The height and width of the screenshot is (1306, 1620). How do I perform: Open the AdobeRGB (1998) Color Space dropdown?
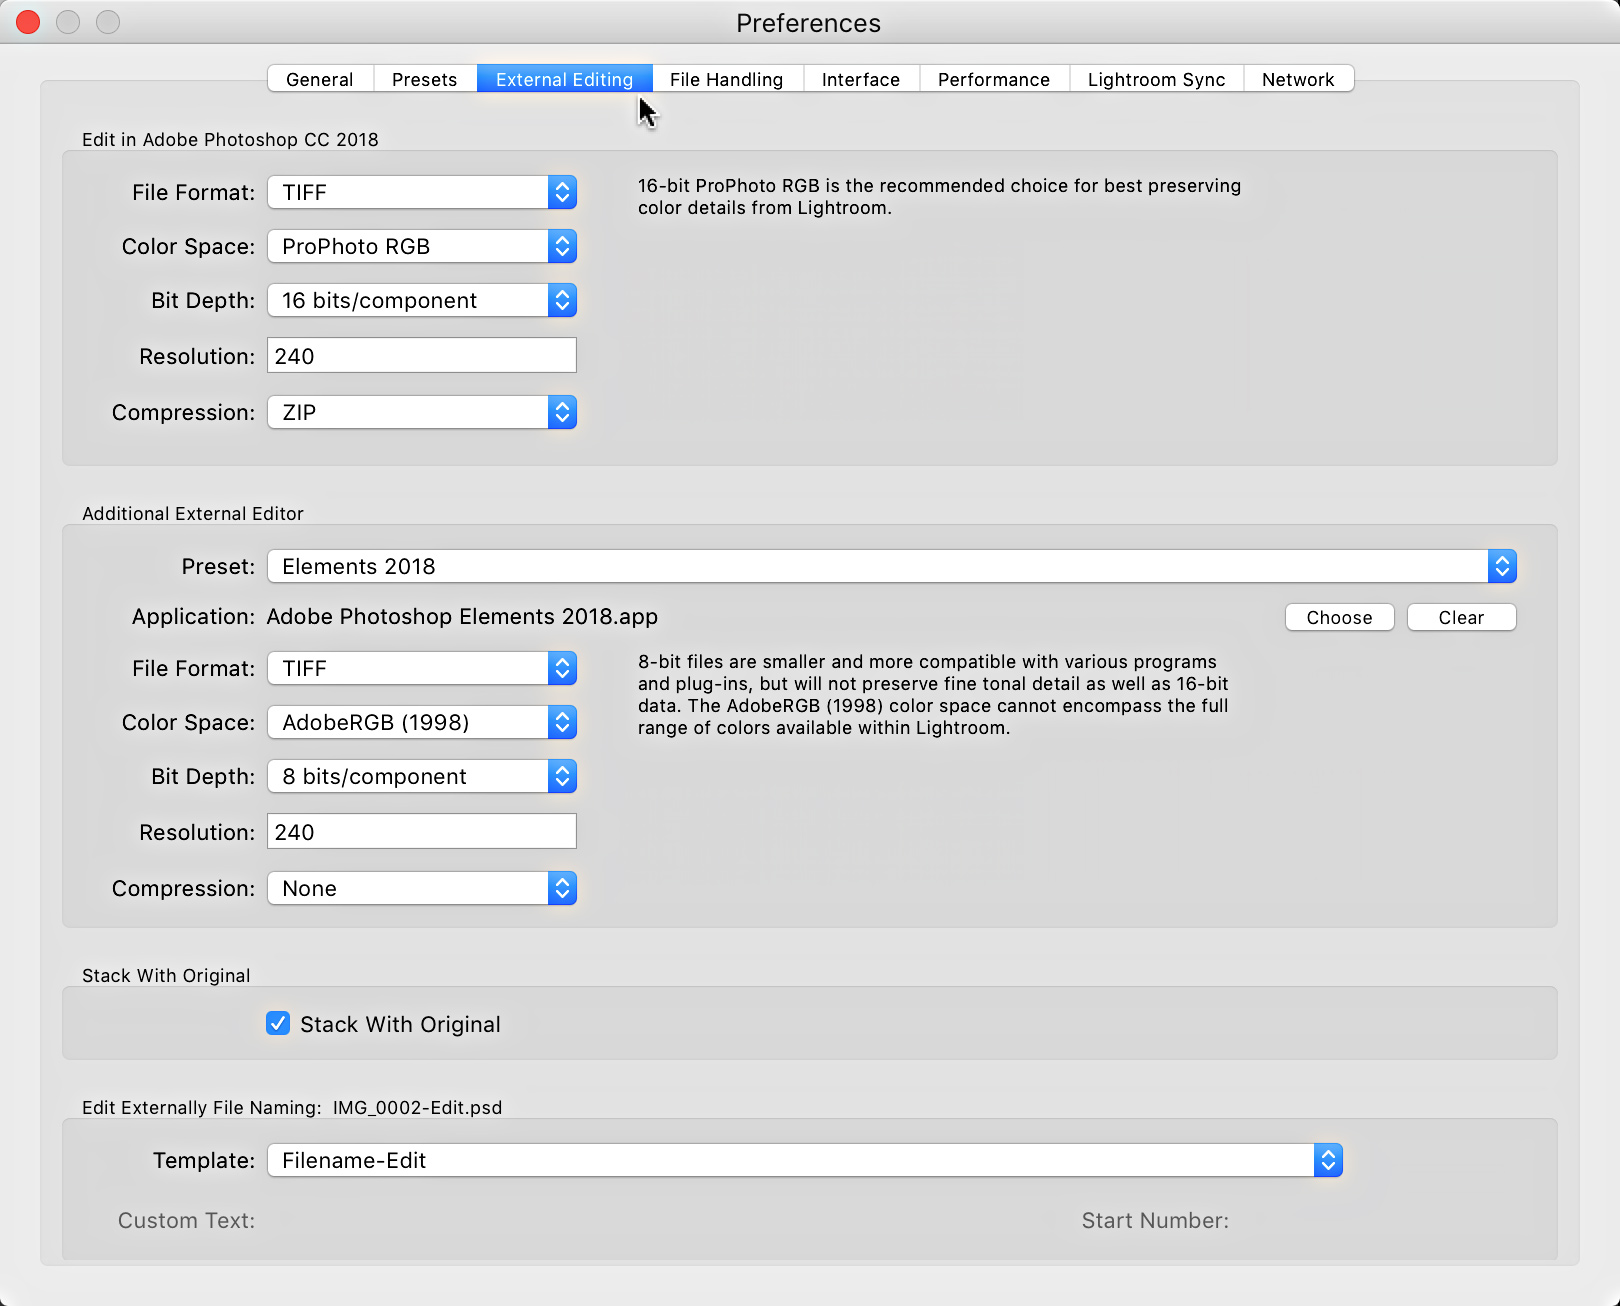click(422, 722)
